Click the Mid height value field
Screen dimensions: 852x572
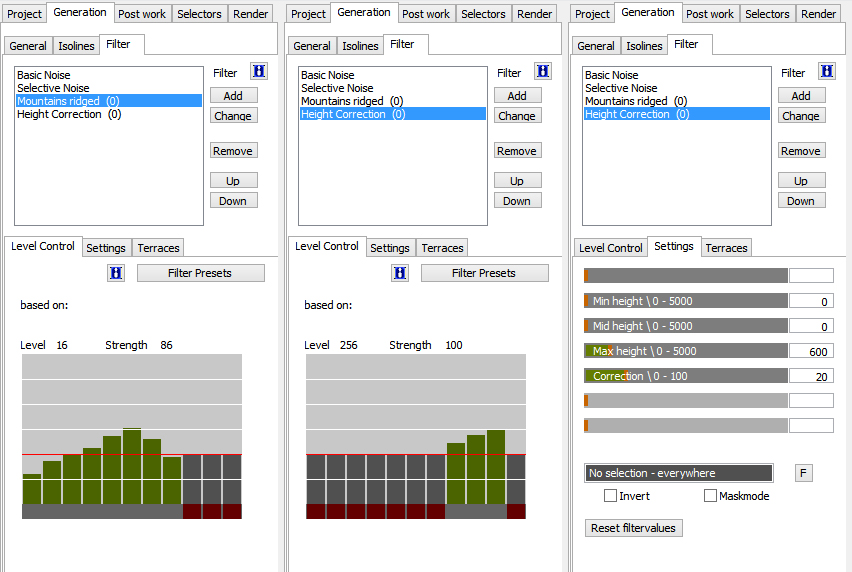811,326
